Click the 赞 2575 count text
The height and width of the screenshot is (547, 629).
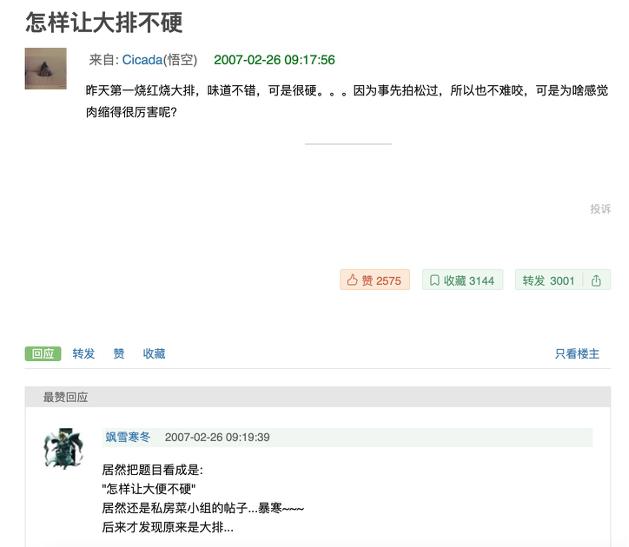pos(381,281)
